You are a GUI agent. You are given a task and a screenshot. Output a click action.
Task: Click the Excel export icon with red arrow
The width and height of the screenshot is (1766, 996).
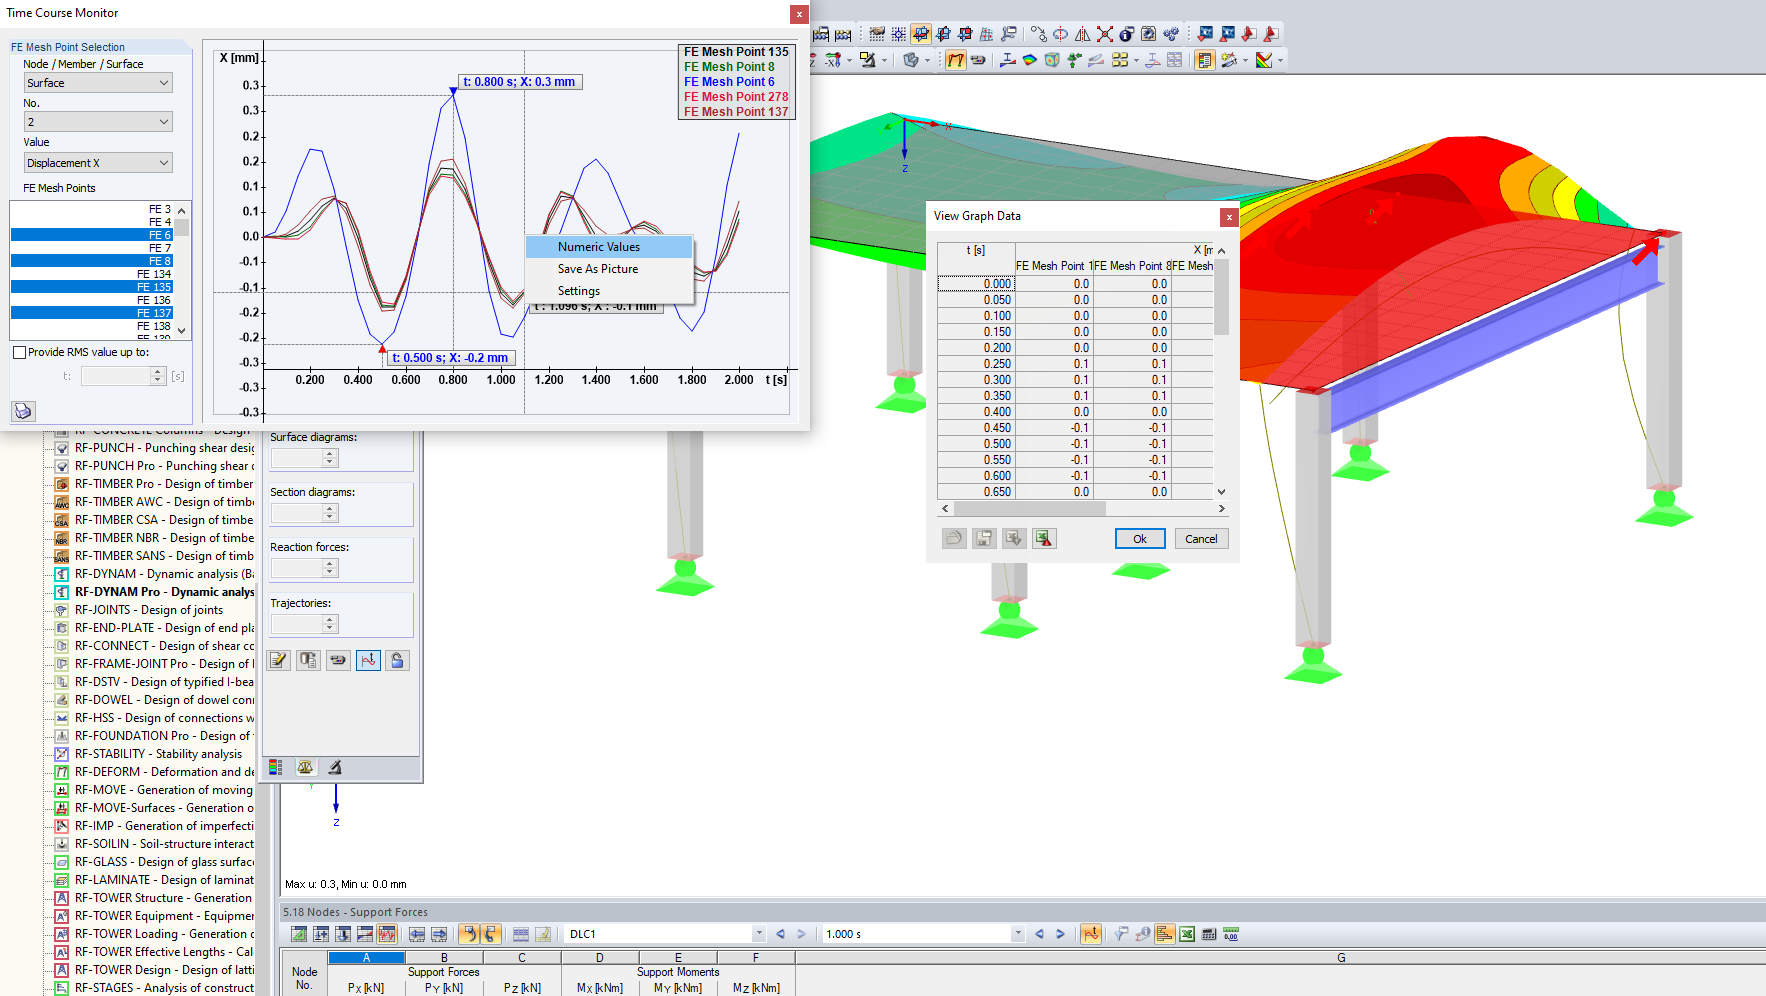point(1044,538)
